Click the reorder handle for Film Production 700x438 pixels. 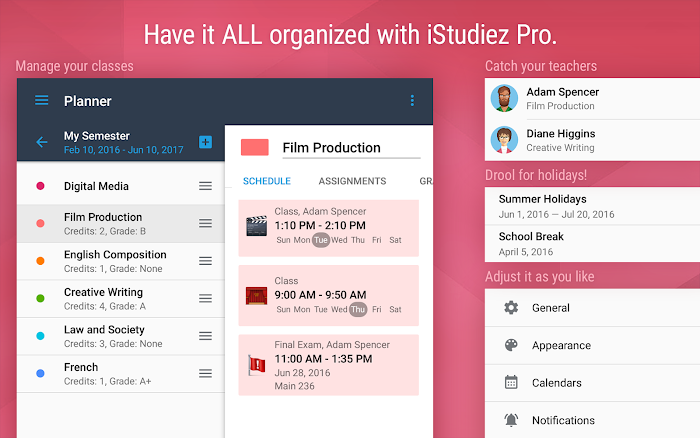205,223
